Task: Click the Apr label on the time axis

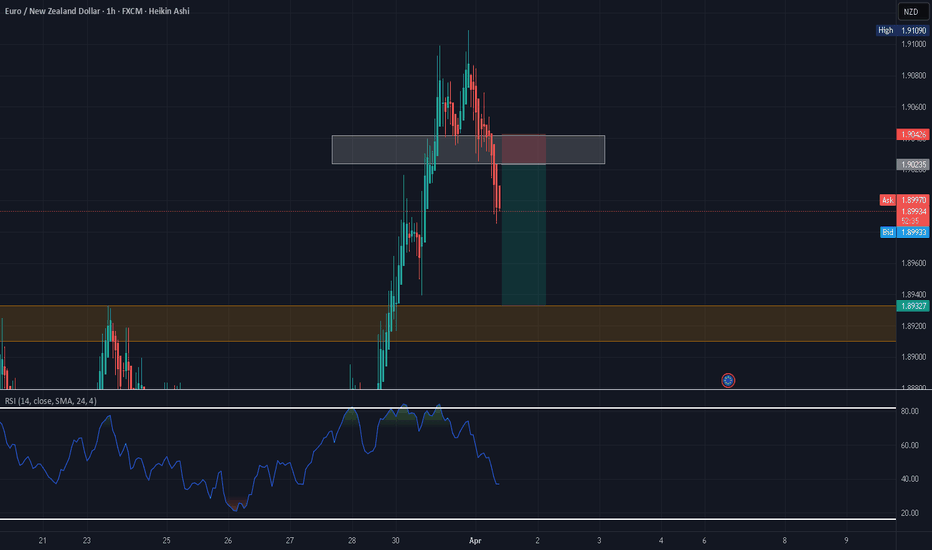Action: [x=475, y=540]
